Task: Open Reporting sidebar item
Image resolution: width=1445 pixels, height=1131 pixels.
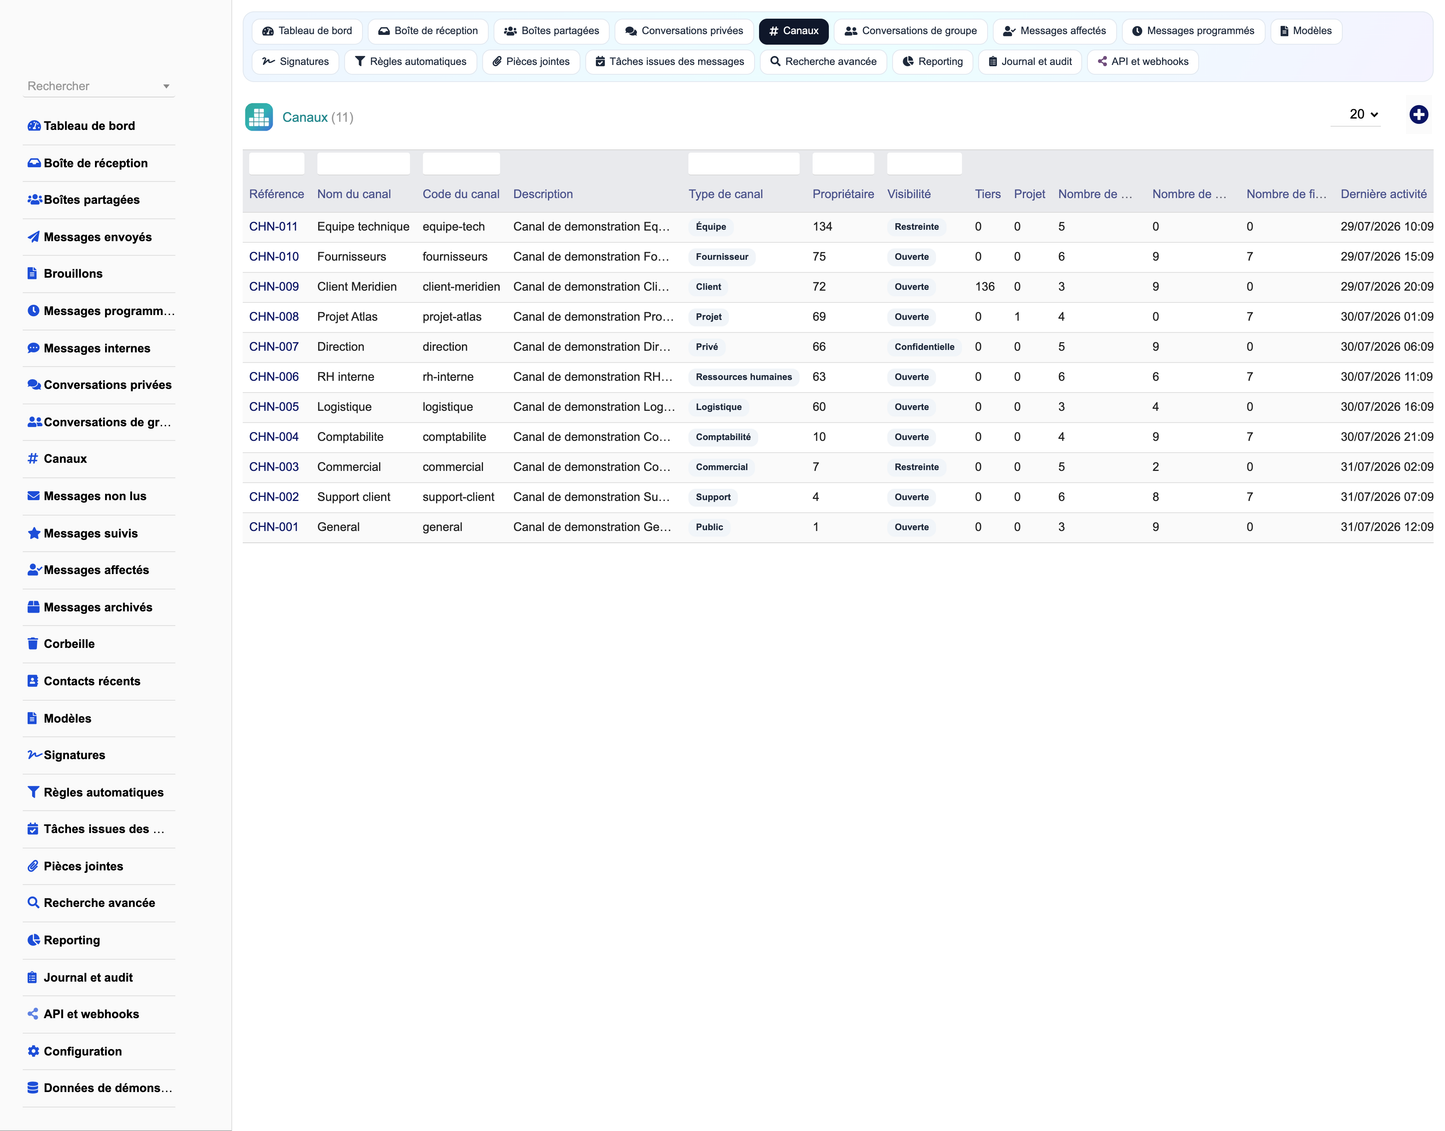Action: click(99, 940)
